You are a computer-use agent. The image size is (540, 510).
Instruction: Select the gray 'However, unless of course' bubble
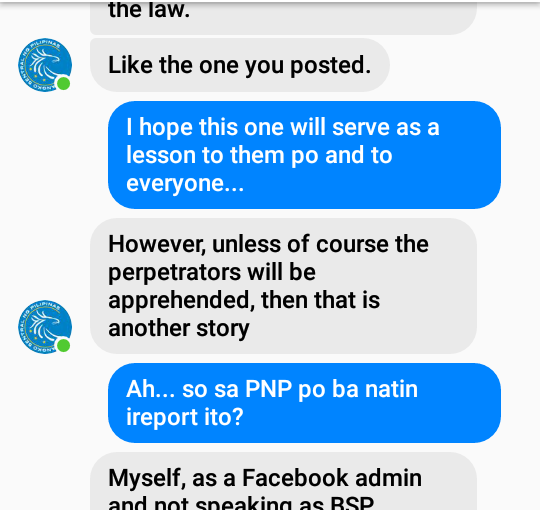pyautogui.click(x=283, y=286)
